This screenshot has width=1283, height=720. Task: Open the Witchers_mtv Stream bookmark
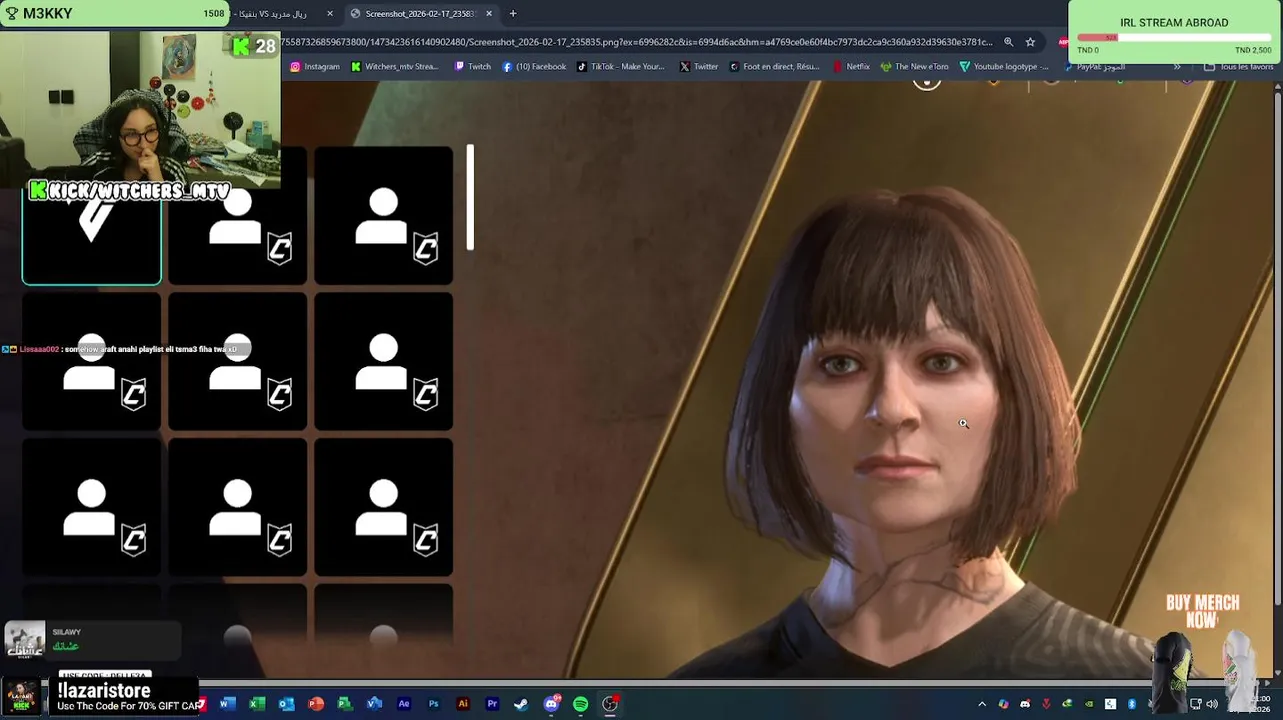(x=394, y=67)
